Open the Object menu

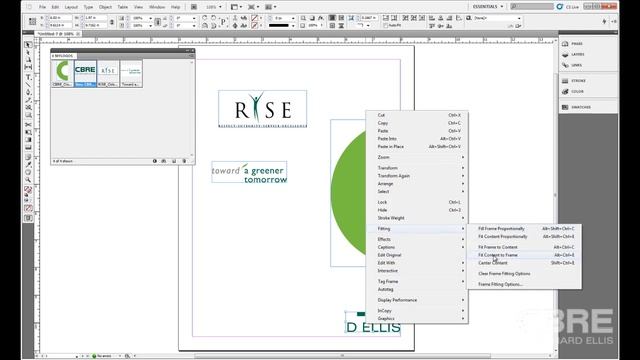(105, 7)
